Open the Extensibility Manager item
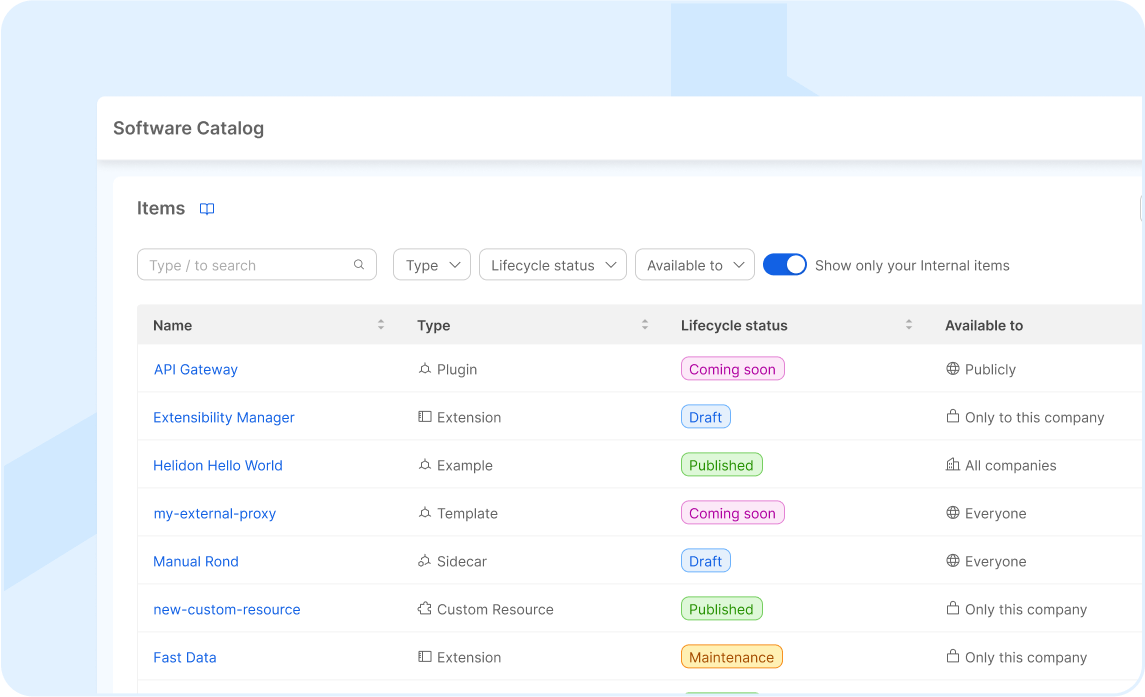The image size is (1145, 697). 223,417
